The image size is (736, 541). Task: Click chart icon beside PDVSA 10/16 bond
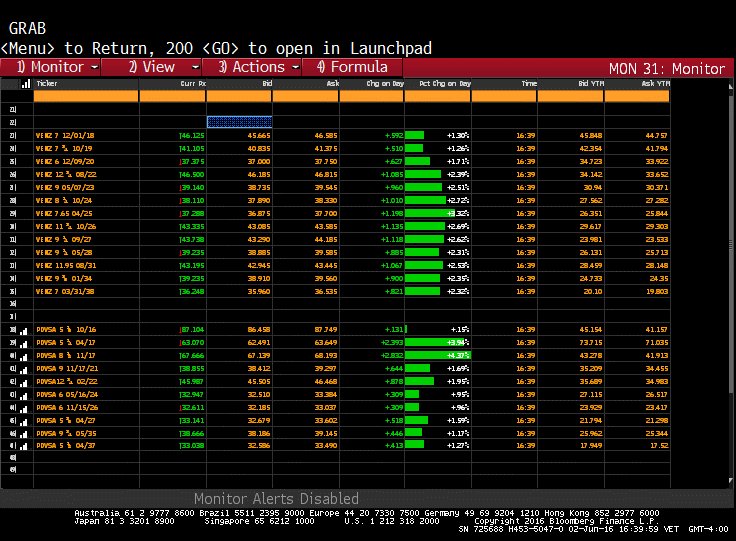tap(24, 329)
